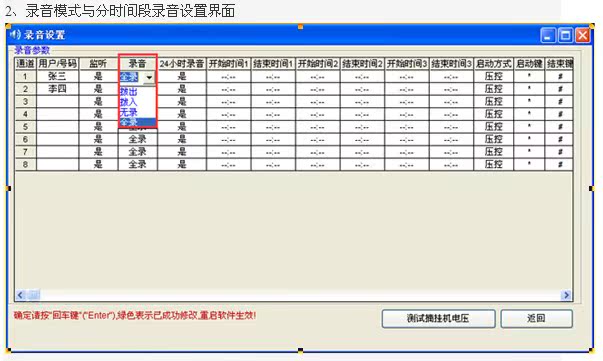The height and width of the screenshot is (361, 603).
Task: Minimize the 录音设置 window
Action: pos(548,35)
